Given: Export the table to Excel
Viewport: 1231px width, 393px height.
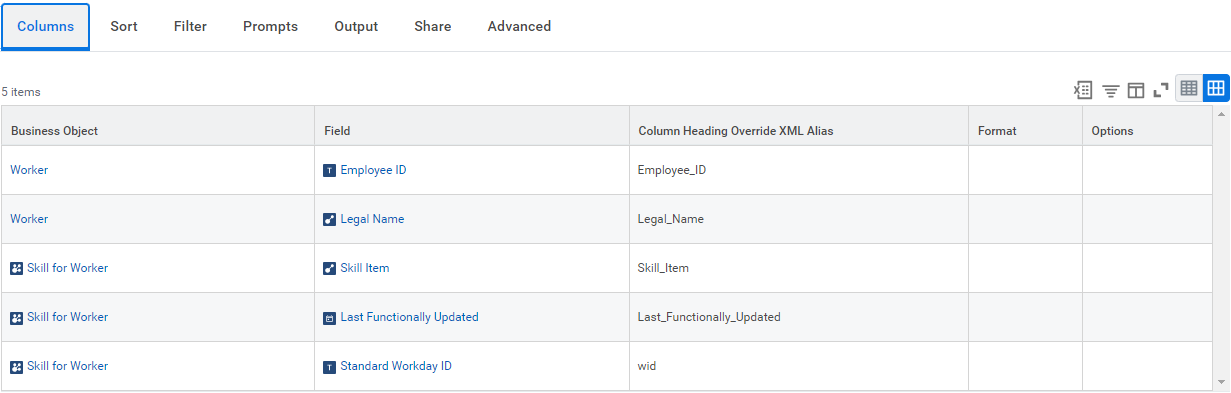Looking at the screenshot, I should tap(1082, 90).
